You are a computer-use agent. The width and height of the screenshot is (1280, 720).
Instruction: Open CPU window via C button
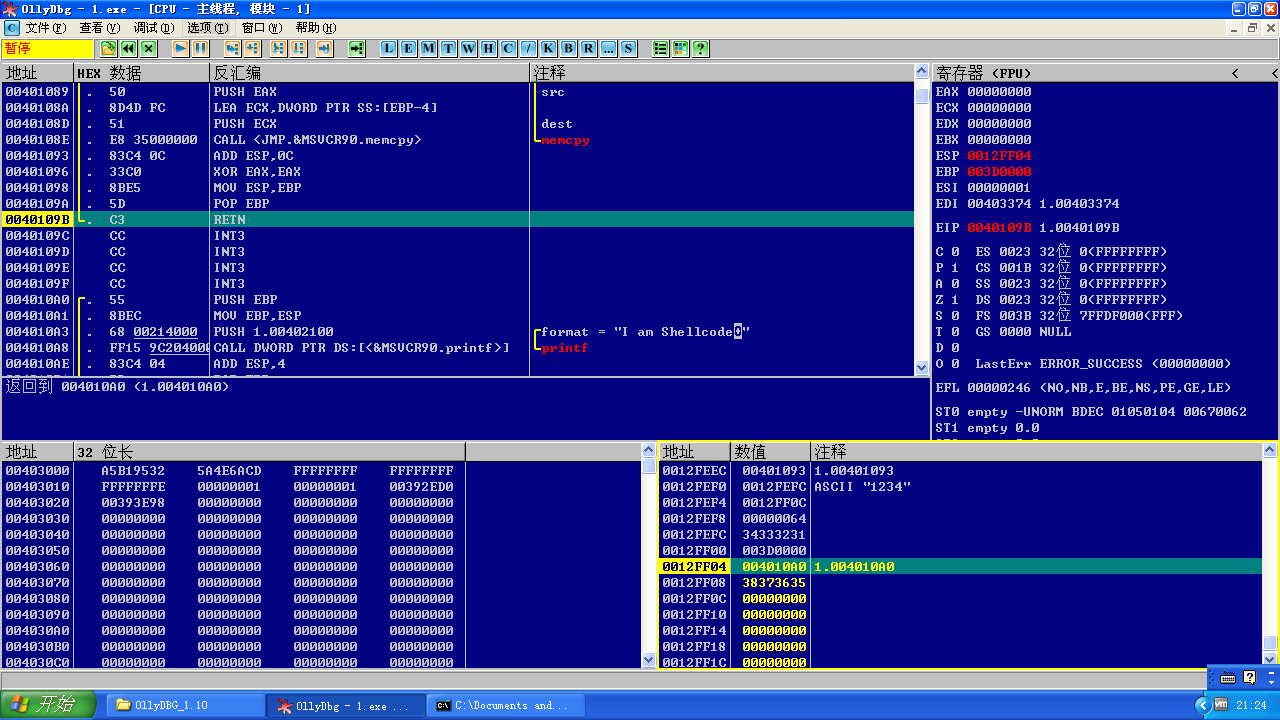(509, 48)
